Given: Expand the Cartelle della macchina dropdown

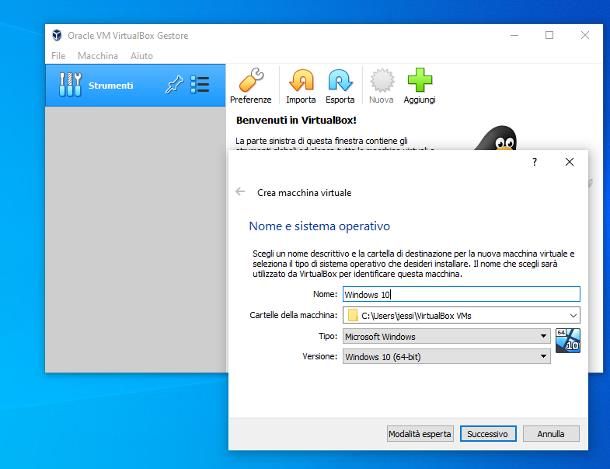Looking at the screenshot, I should tap(573, 315).
